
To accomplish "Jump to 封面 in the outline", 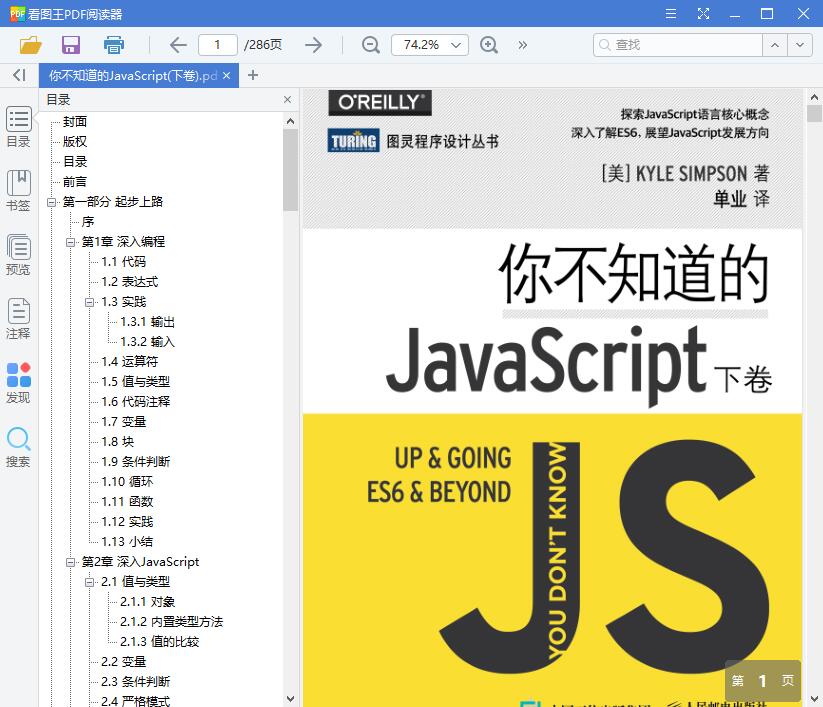I will pyautogui.click(x=75, y=122).
